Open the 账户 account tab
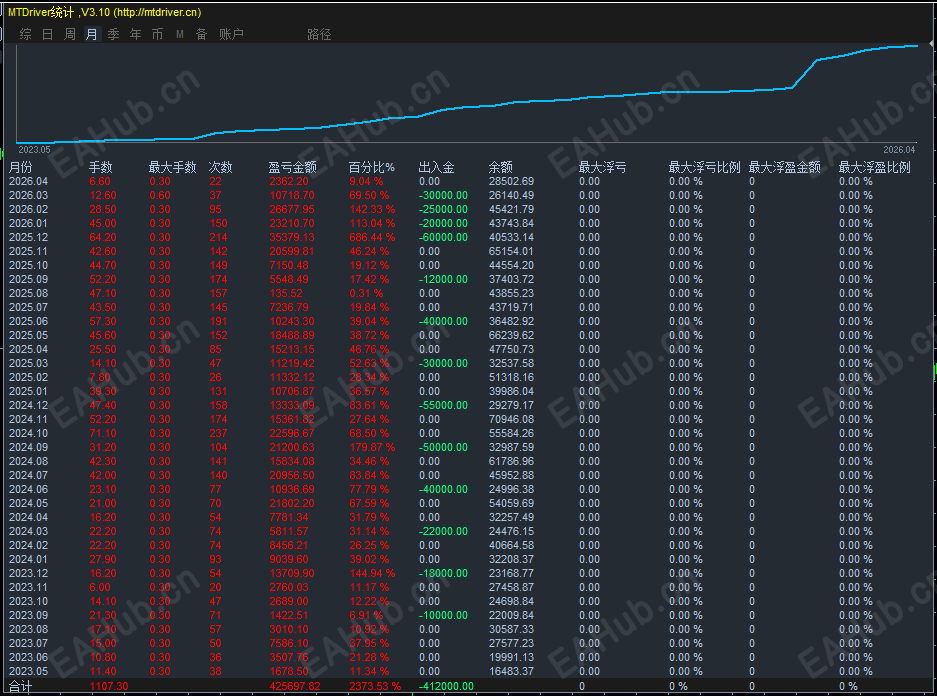Screen dimensions: 937x696 231,33
